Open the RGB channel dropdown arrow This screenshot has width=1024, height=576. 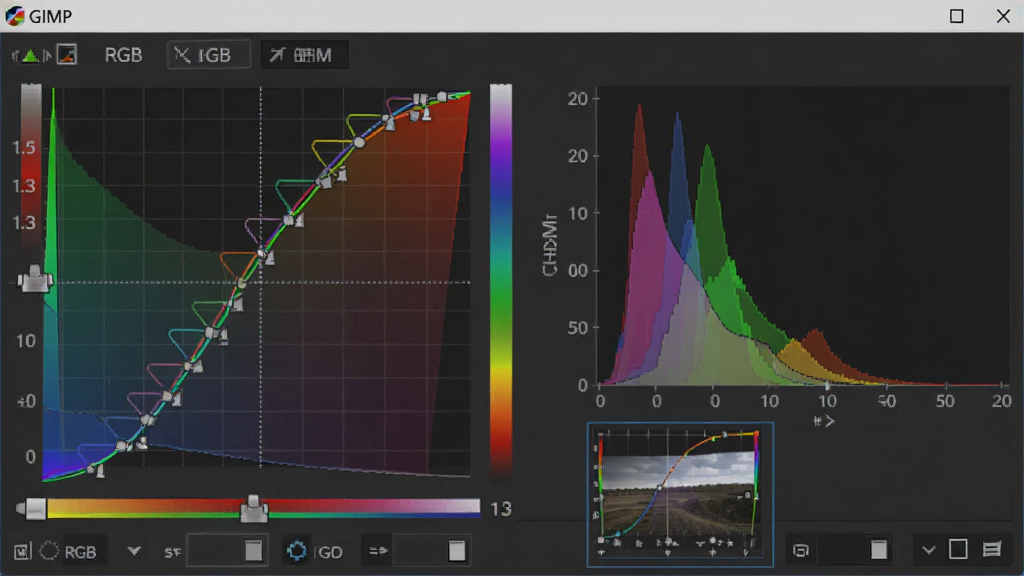(134, 551)
